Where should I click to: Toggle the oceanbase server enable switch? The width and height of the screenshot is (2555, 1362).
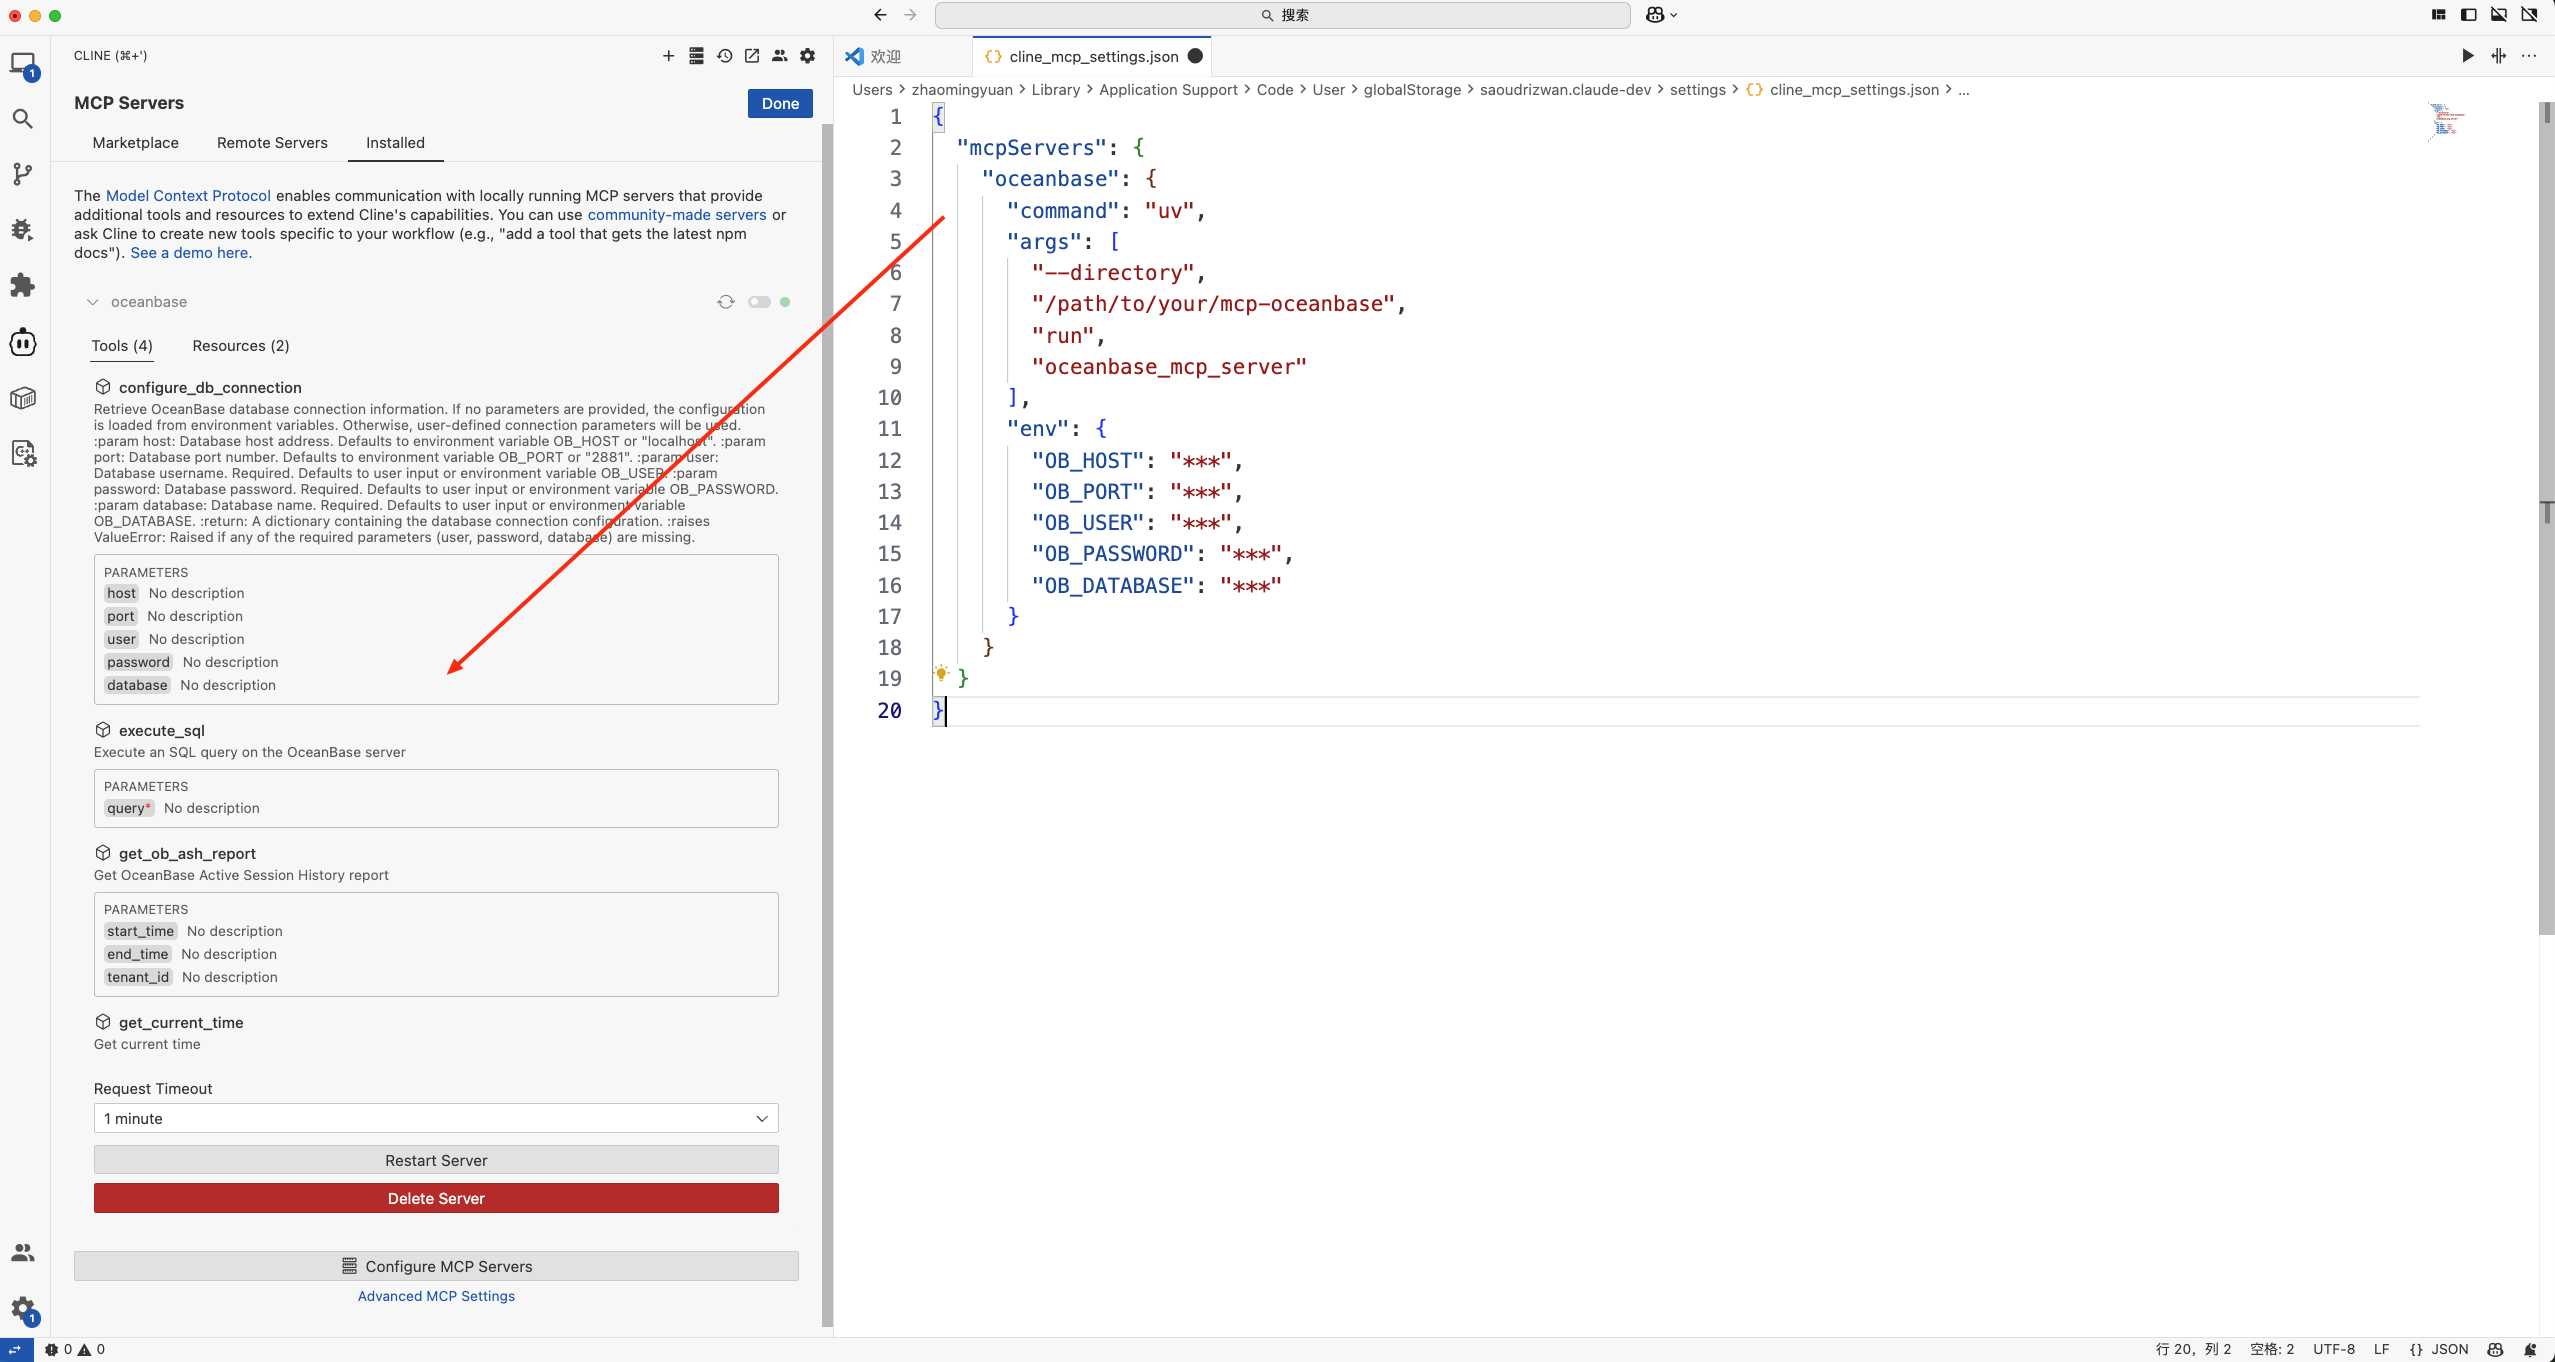tap(760, 302)
